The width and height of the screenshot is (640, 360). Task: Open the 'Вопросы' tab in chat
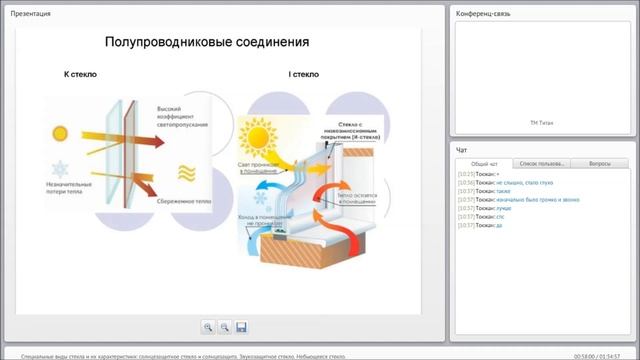coord(600,164)
